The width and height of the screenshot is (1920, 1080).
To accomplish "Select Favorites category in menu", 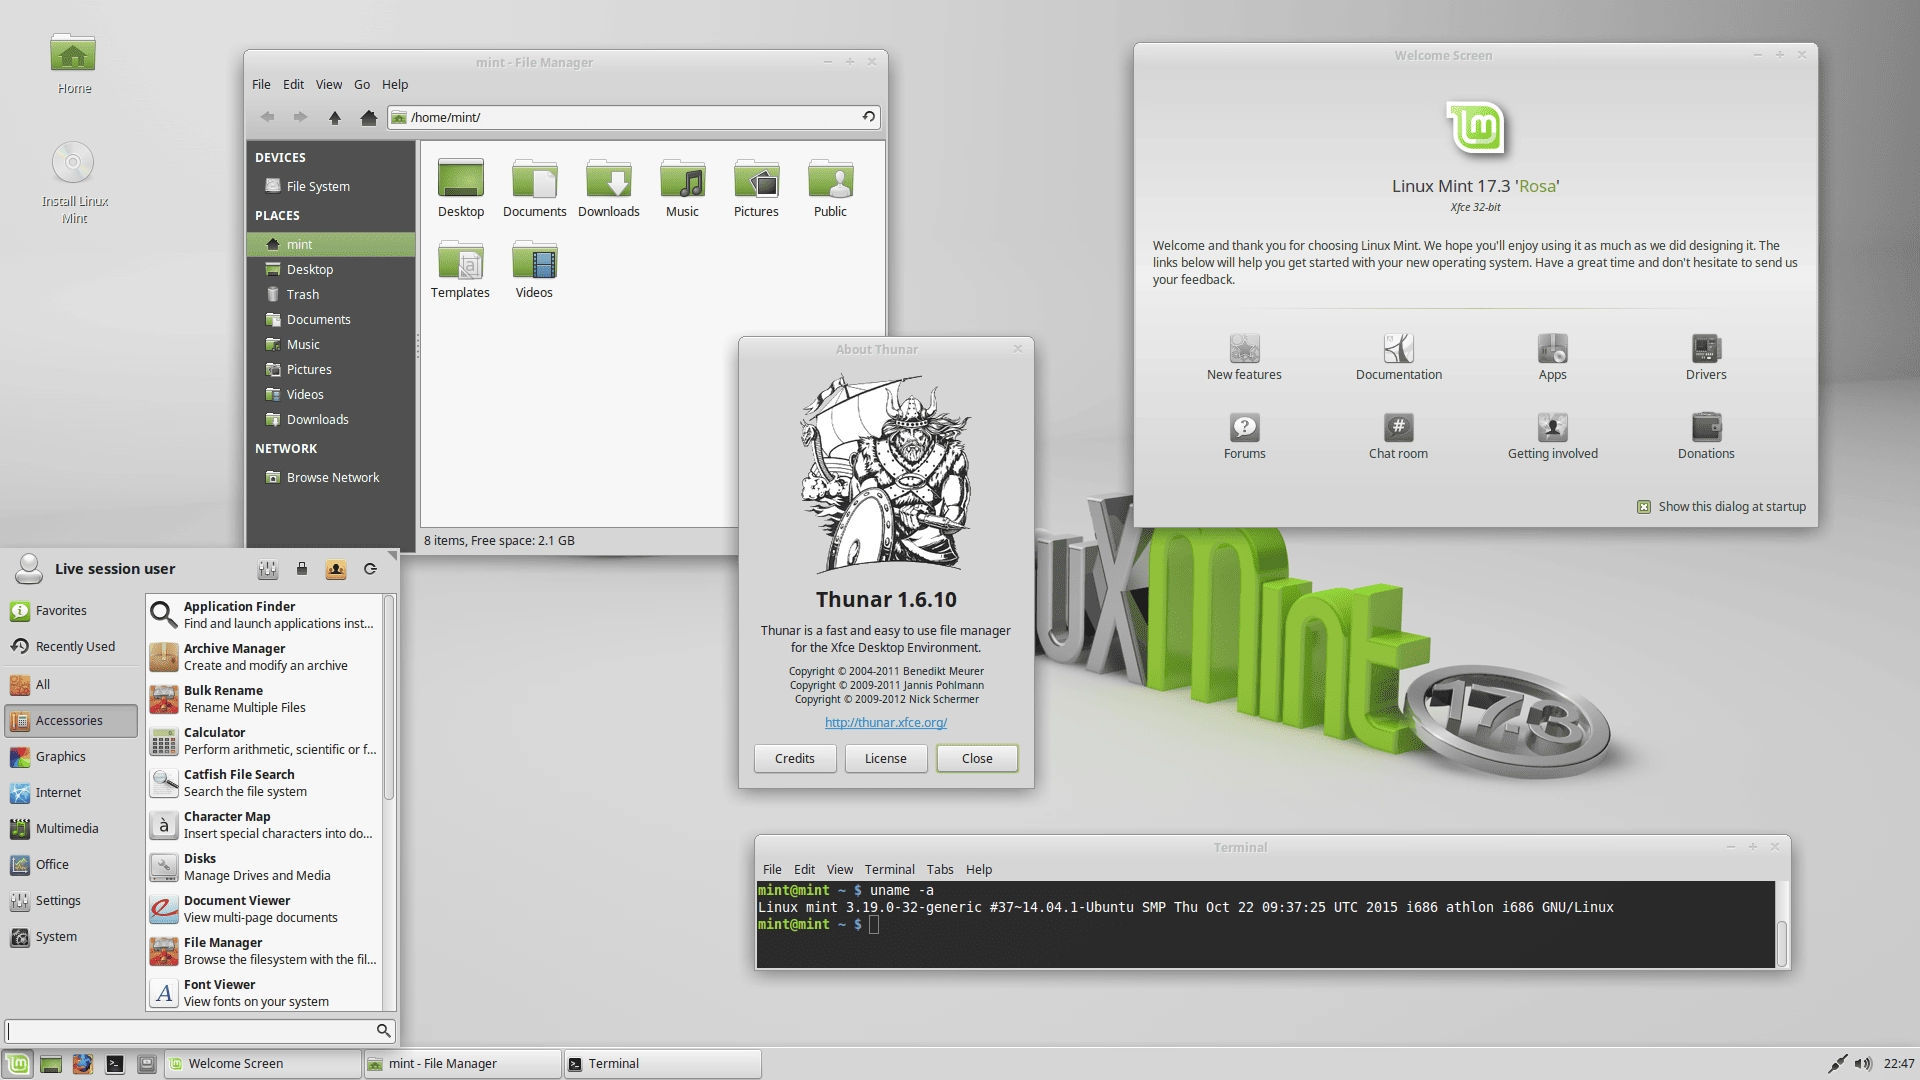I will click(x=71, y=611).
